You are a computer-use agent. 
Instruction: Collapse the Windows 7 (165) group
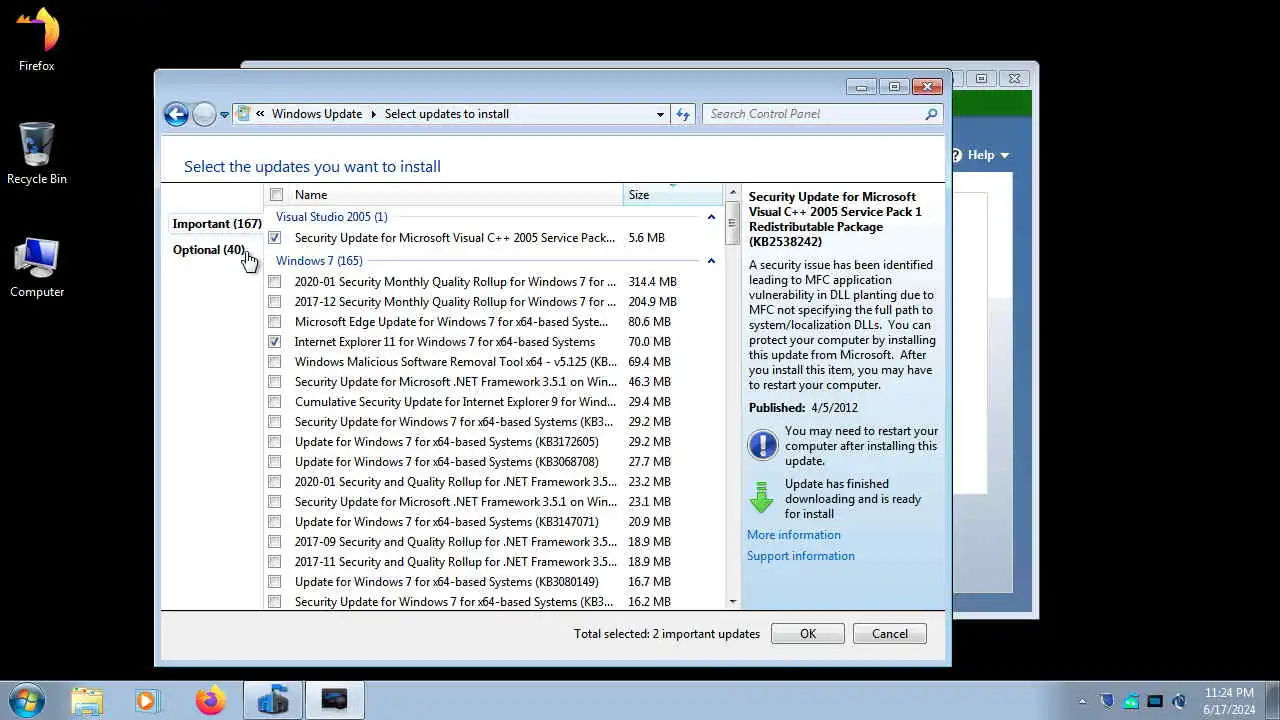(711, 261)
